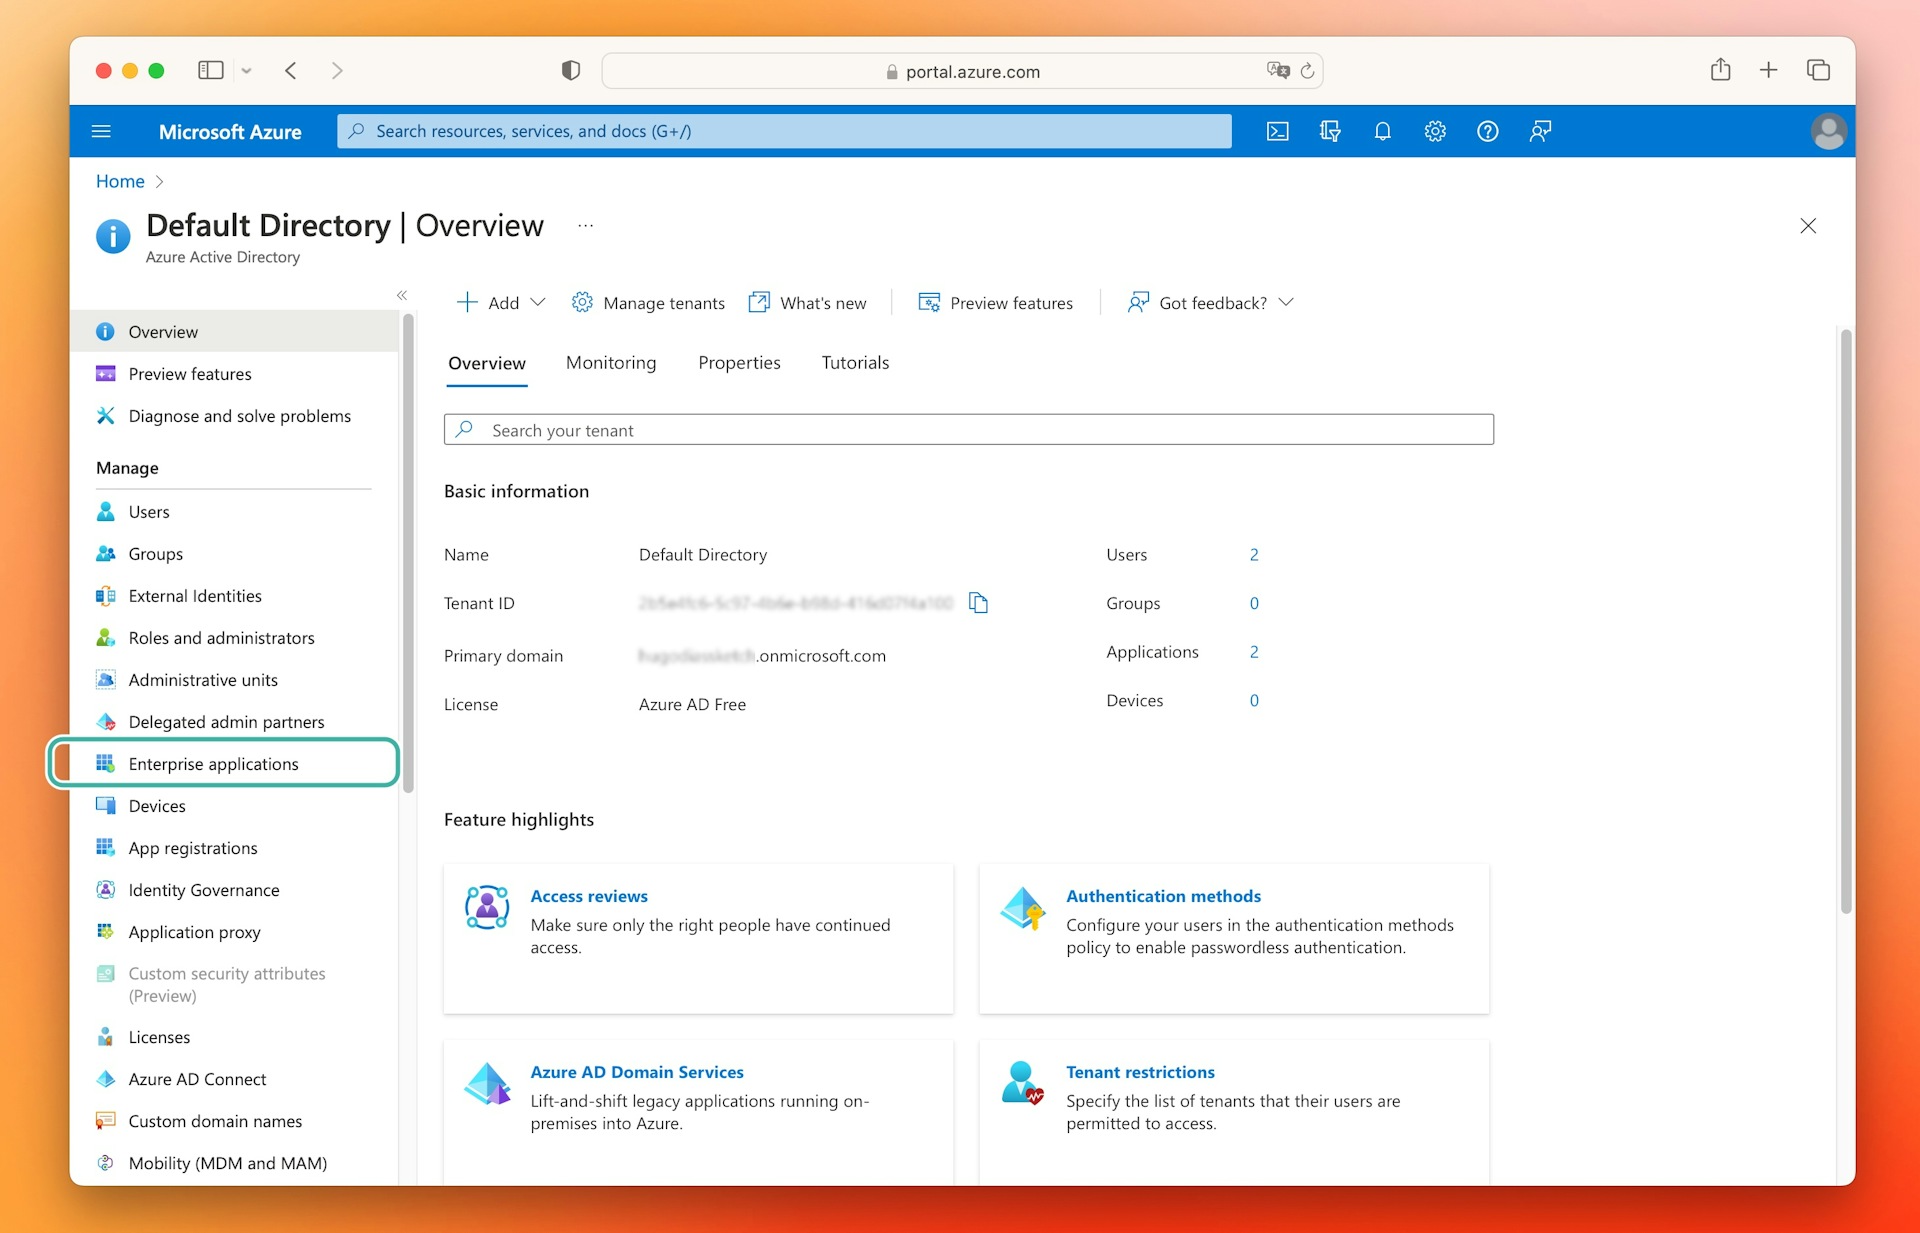Click Manage tenants in the toolbar

pyautogui.click(x=648, y=303)
